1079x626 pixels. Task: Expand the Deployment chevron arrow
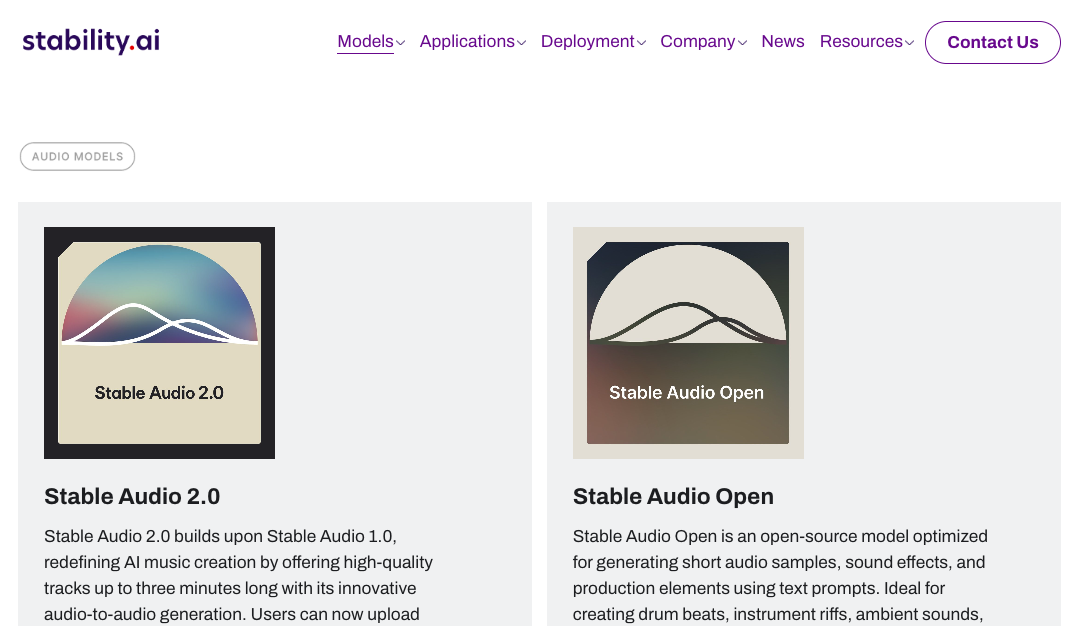(641, 43)
